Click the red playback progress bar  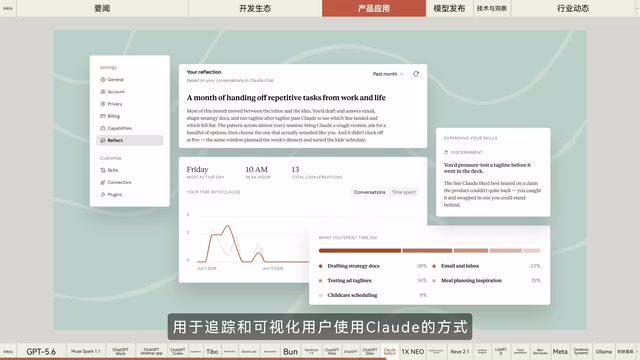tap(193, 359)
